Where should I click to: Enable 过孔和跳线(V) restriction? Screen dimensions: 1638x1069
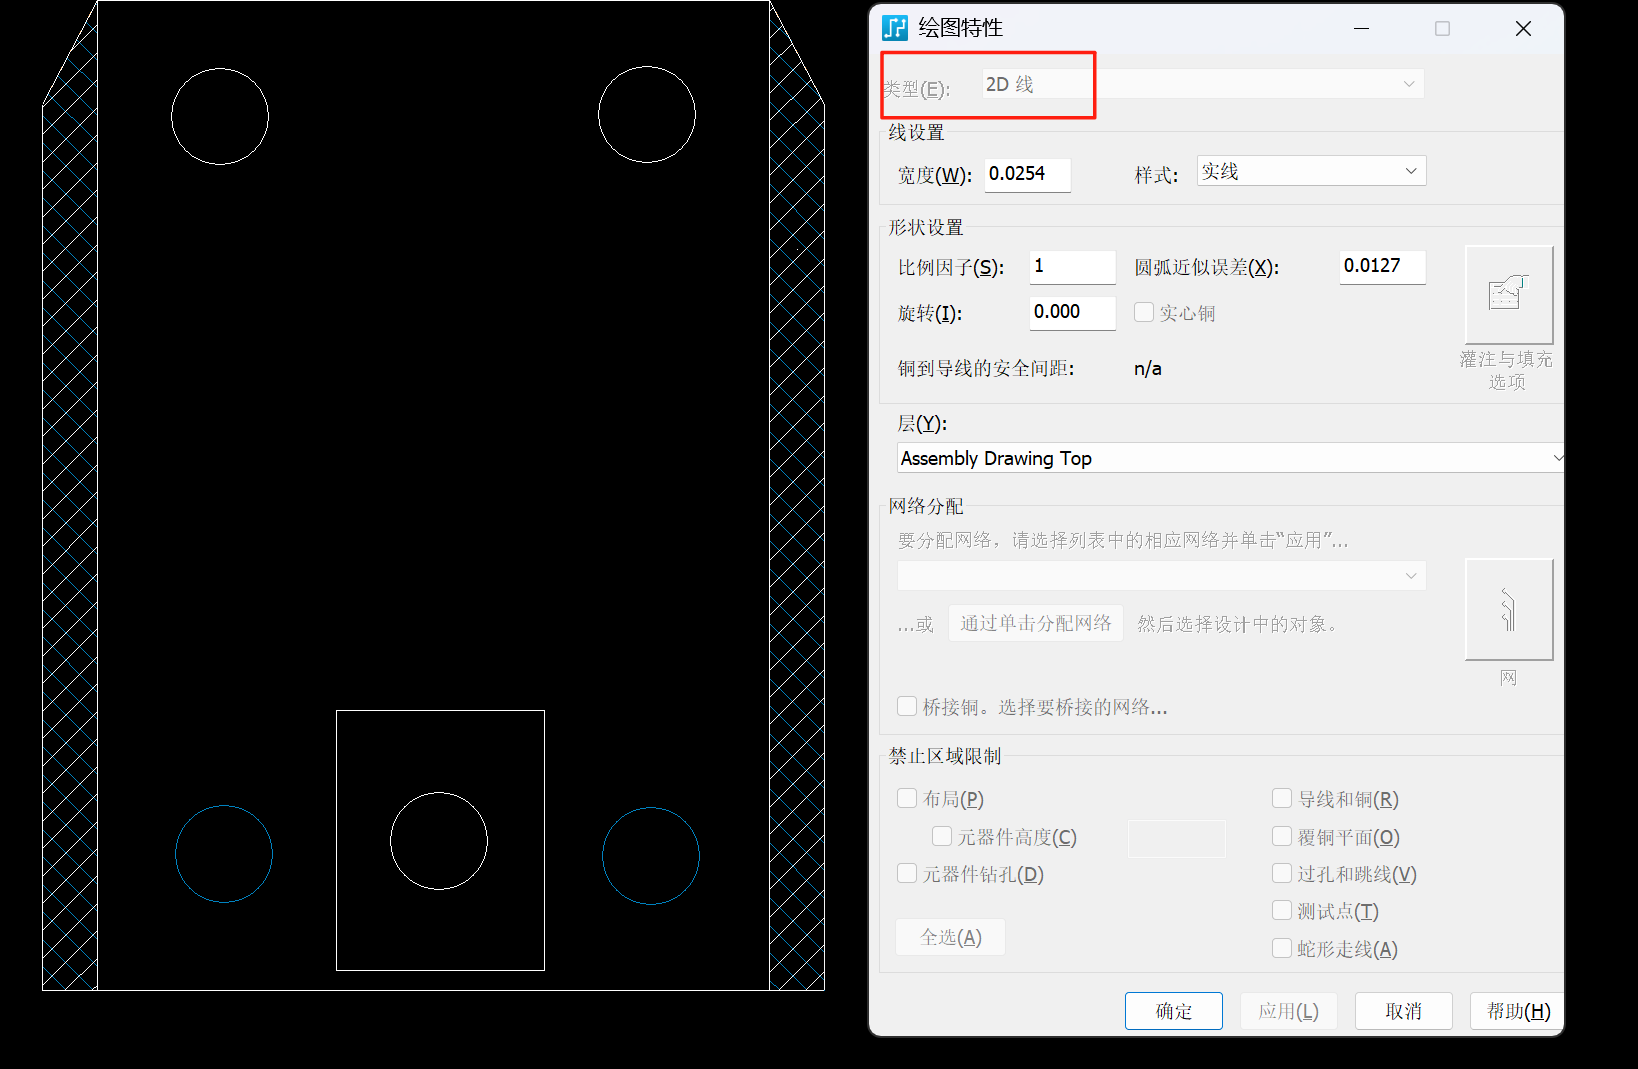[1281, 873]
